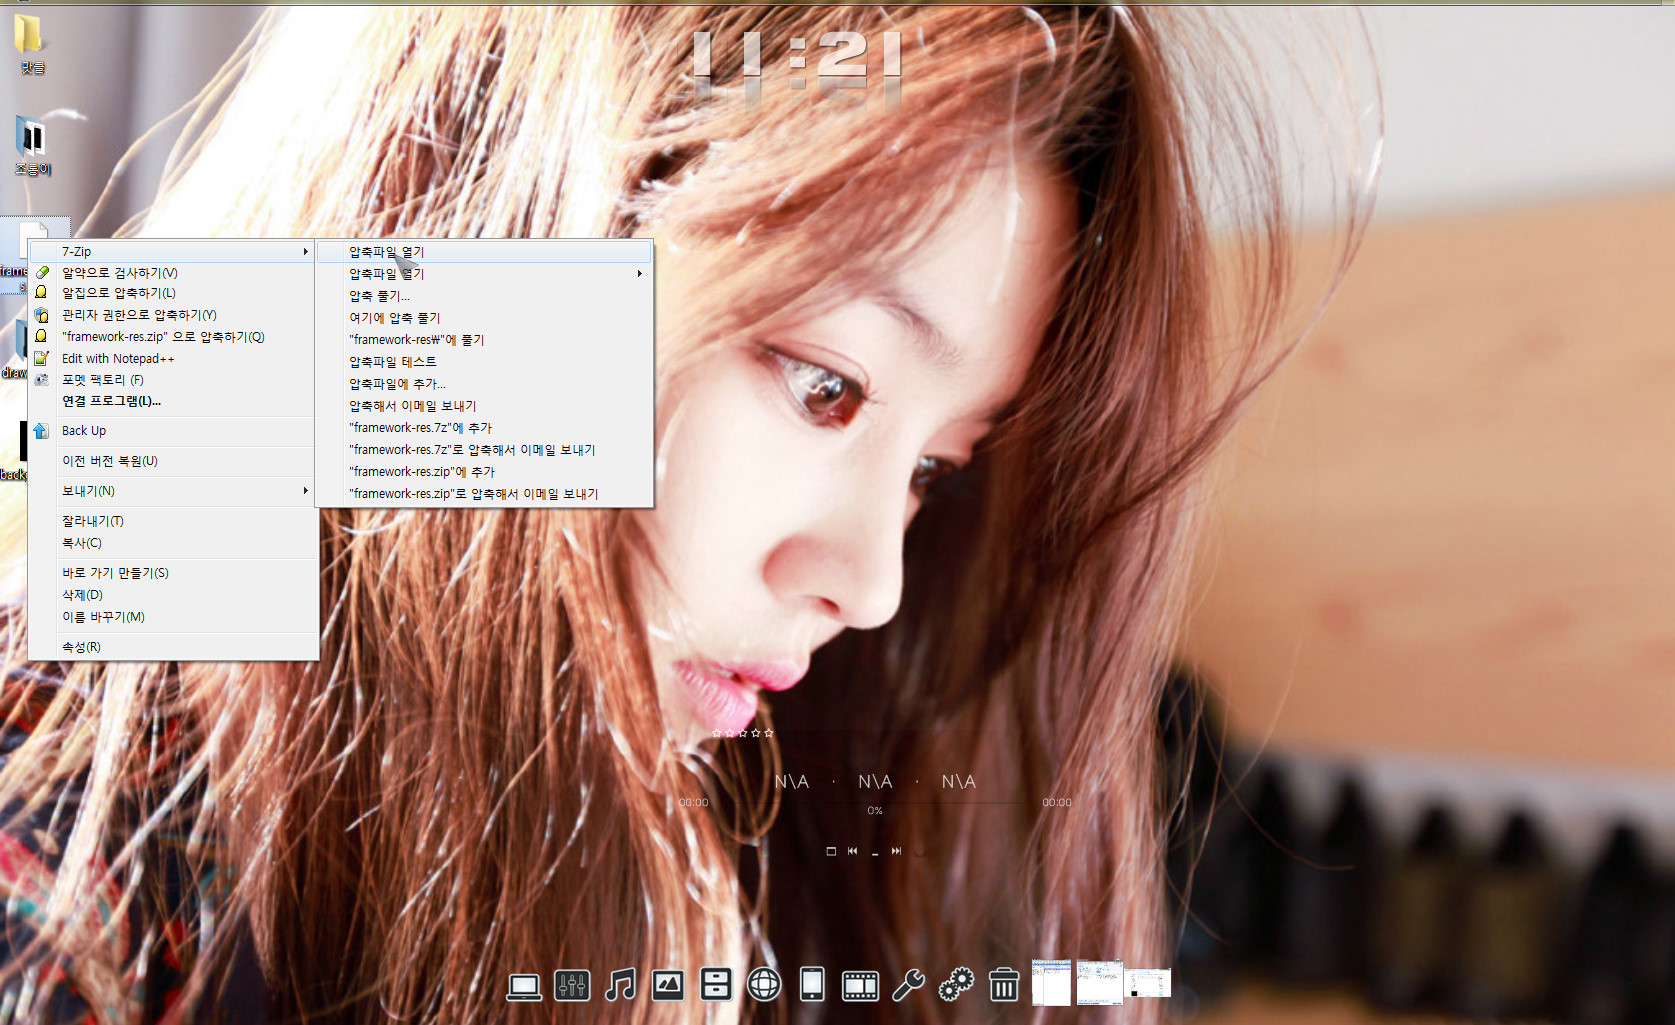Click the next track button

[896, 851]
